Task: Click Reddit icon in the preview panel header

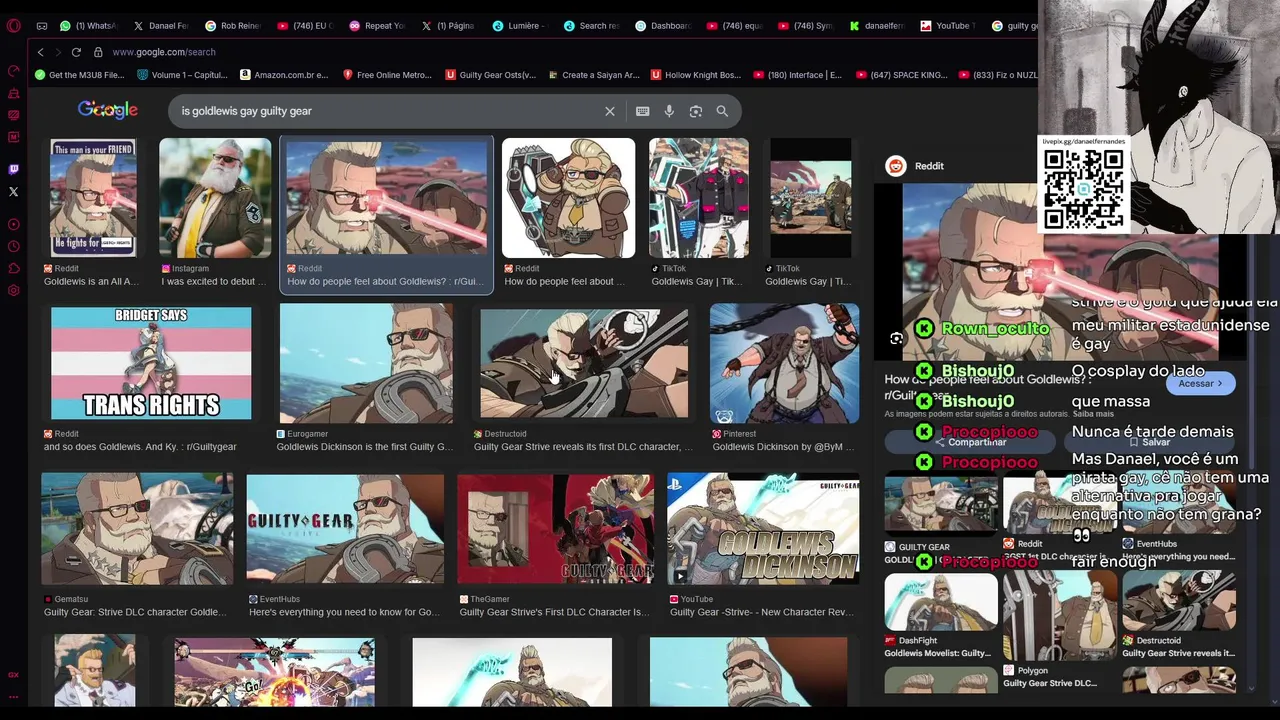Action: (x=896, y=166)
